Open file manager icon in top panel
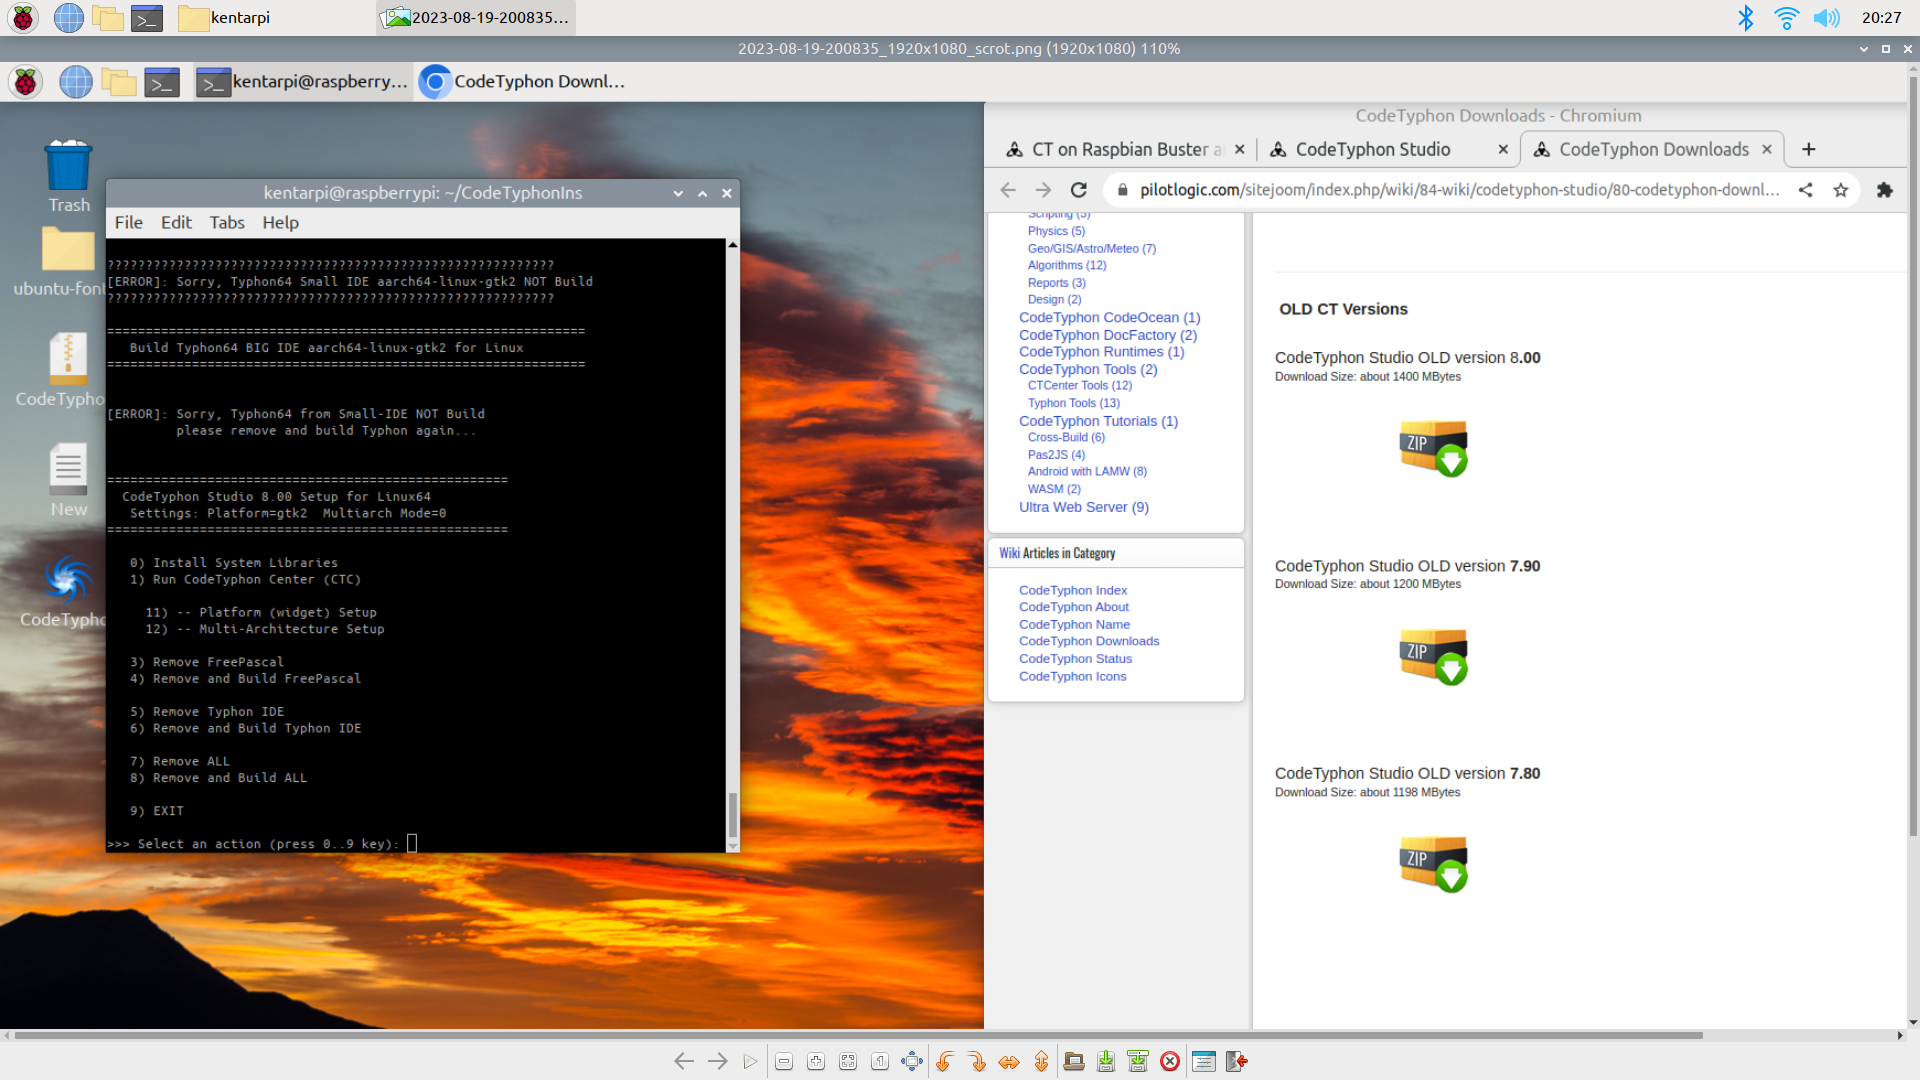The height and width of the screenshot is (1080, 1920). coord(108,17)
